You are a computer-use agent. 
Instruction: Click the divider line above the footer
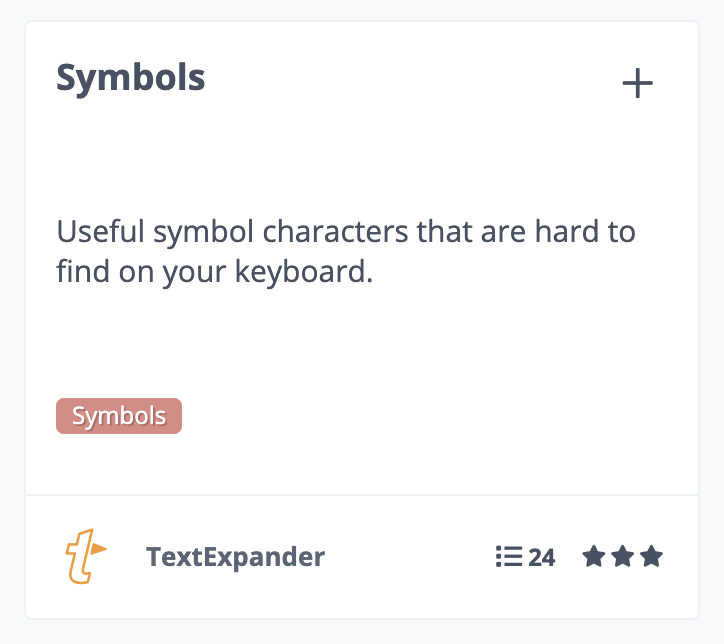362,495
